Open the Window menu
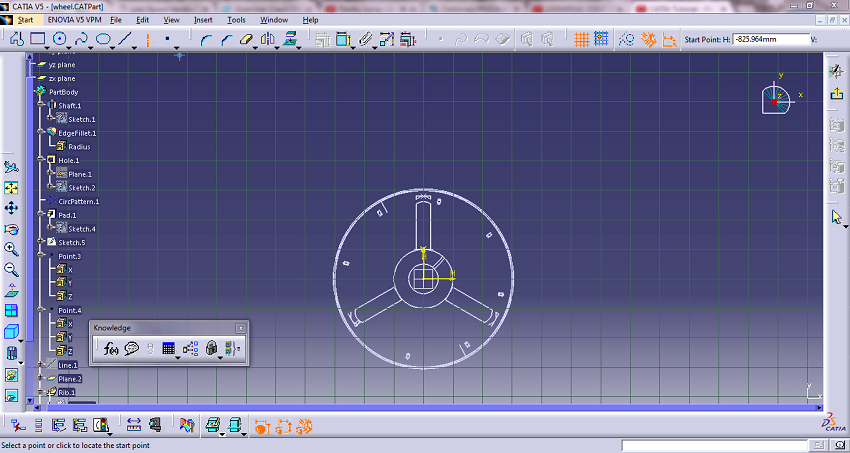 274,20
